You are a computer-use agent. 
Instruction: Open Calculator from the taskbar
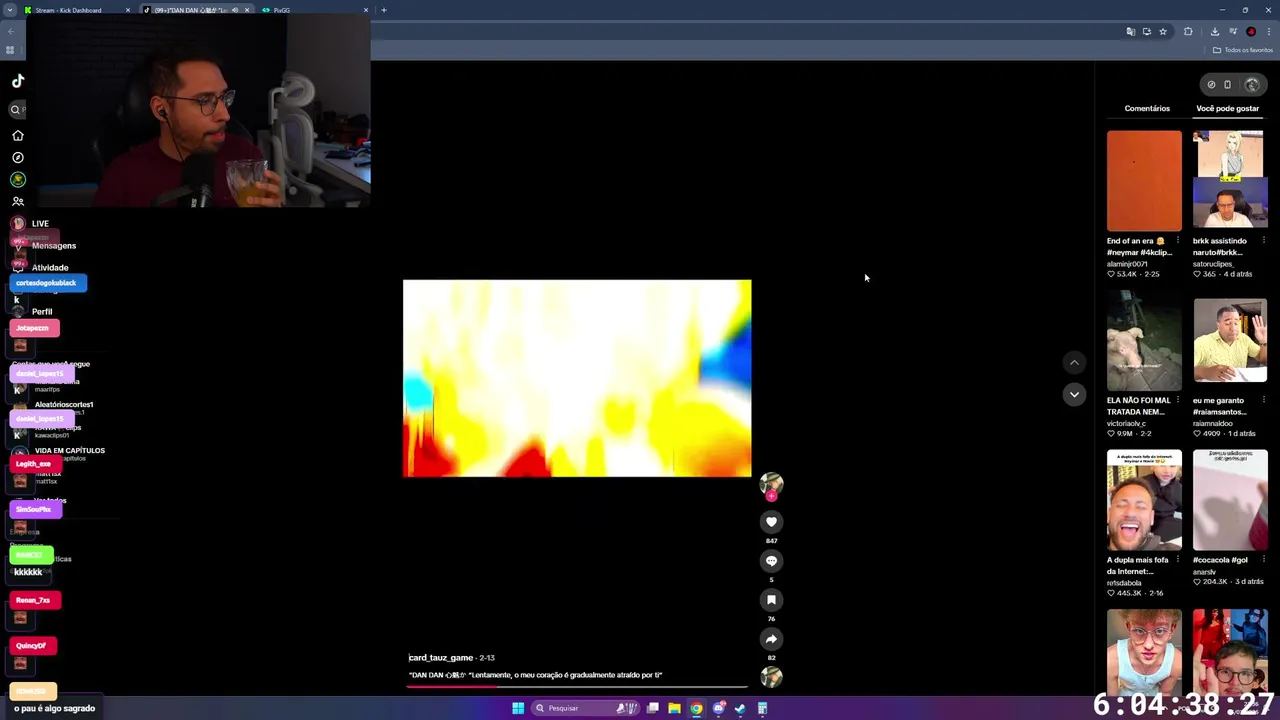762,708
